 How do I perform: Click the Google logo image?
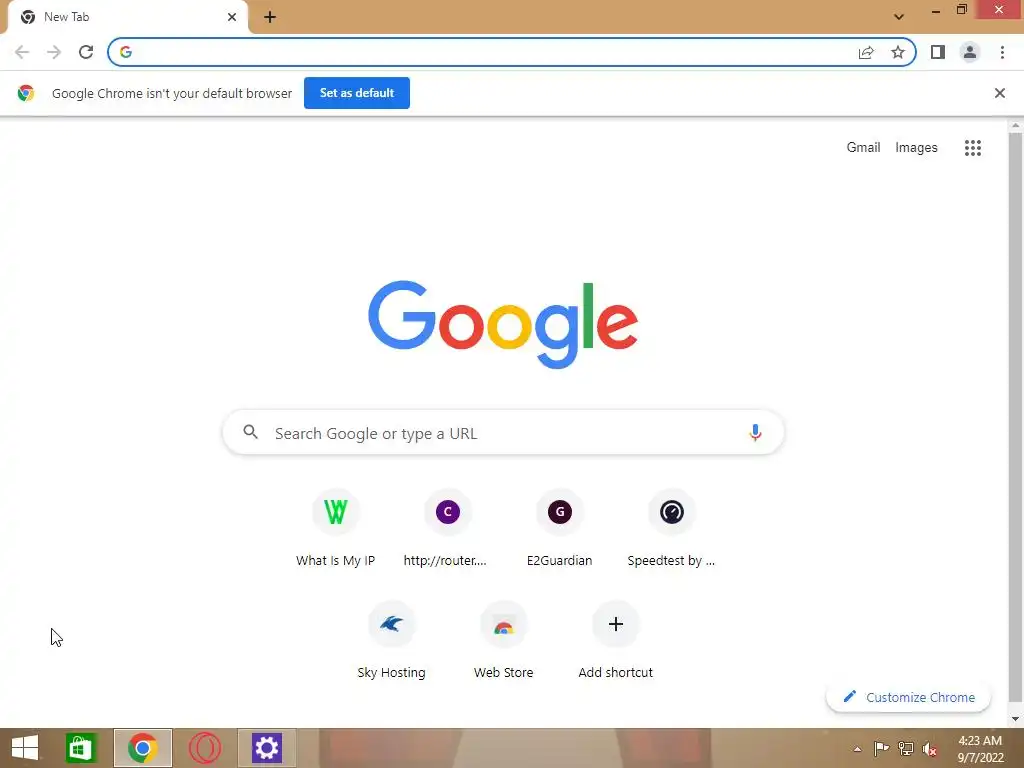[x=503, y=325]
